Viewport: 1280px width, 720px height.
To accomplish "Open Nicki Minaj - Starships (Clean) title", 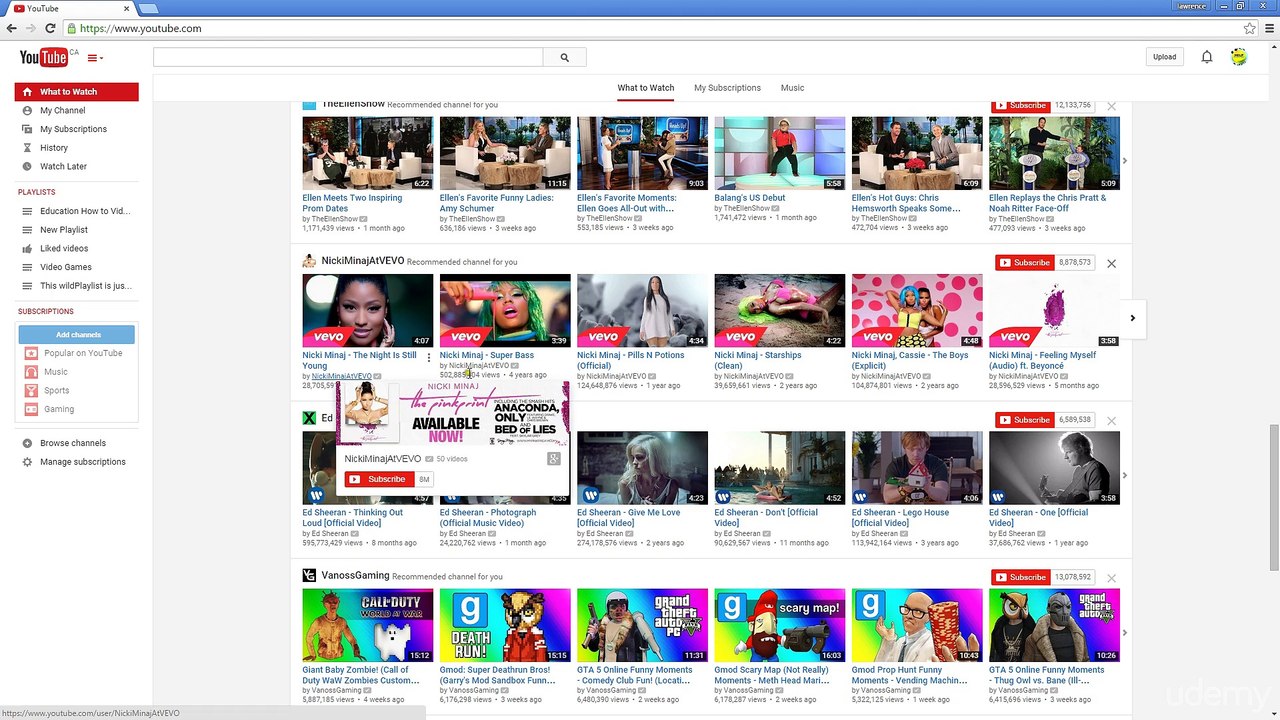I will tap(758, 360).
